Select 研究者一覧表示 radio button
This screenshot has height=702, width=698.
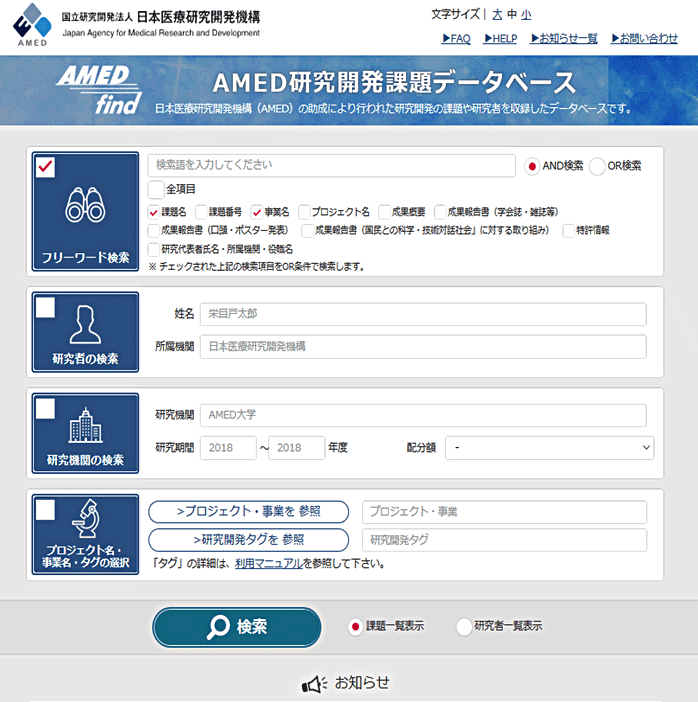tap(464, 627)
